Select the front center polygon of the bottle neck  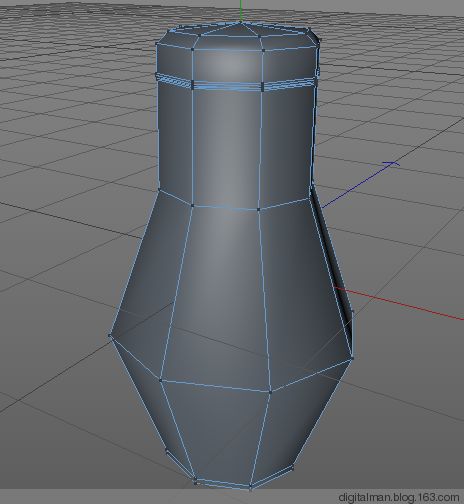pos(226,148)
